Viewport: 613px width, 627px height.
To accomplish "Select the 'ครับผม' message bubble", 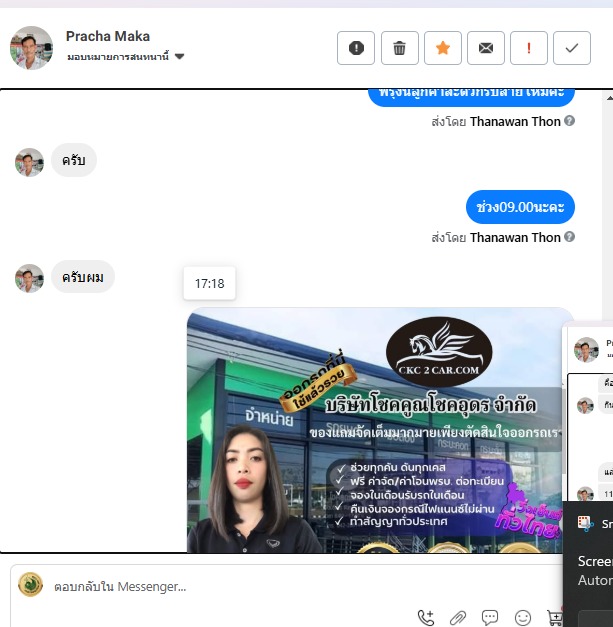I will (83, 277).
